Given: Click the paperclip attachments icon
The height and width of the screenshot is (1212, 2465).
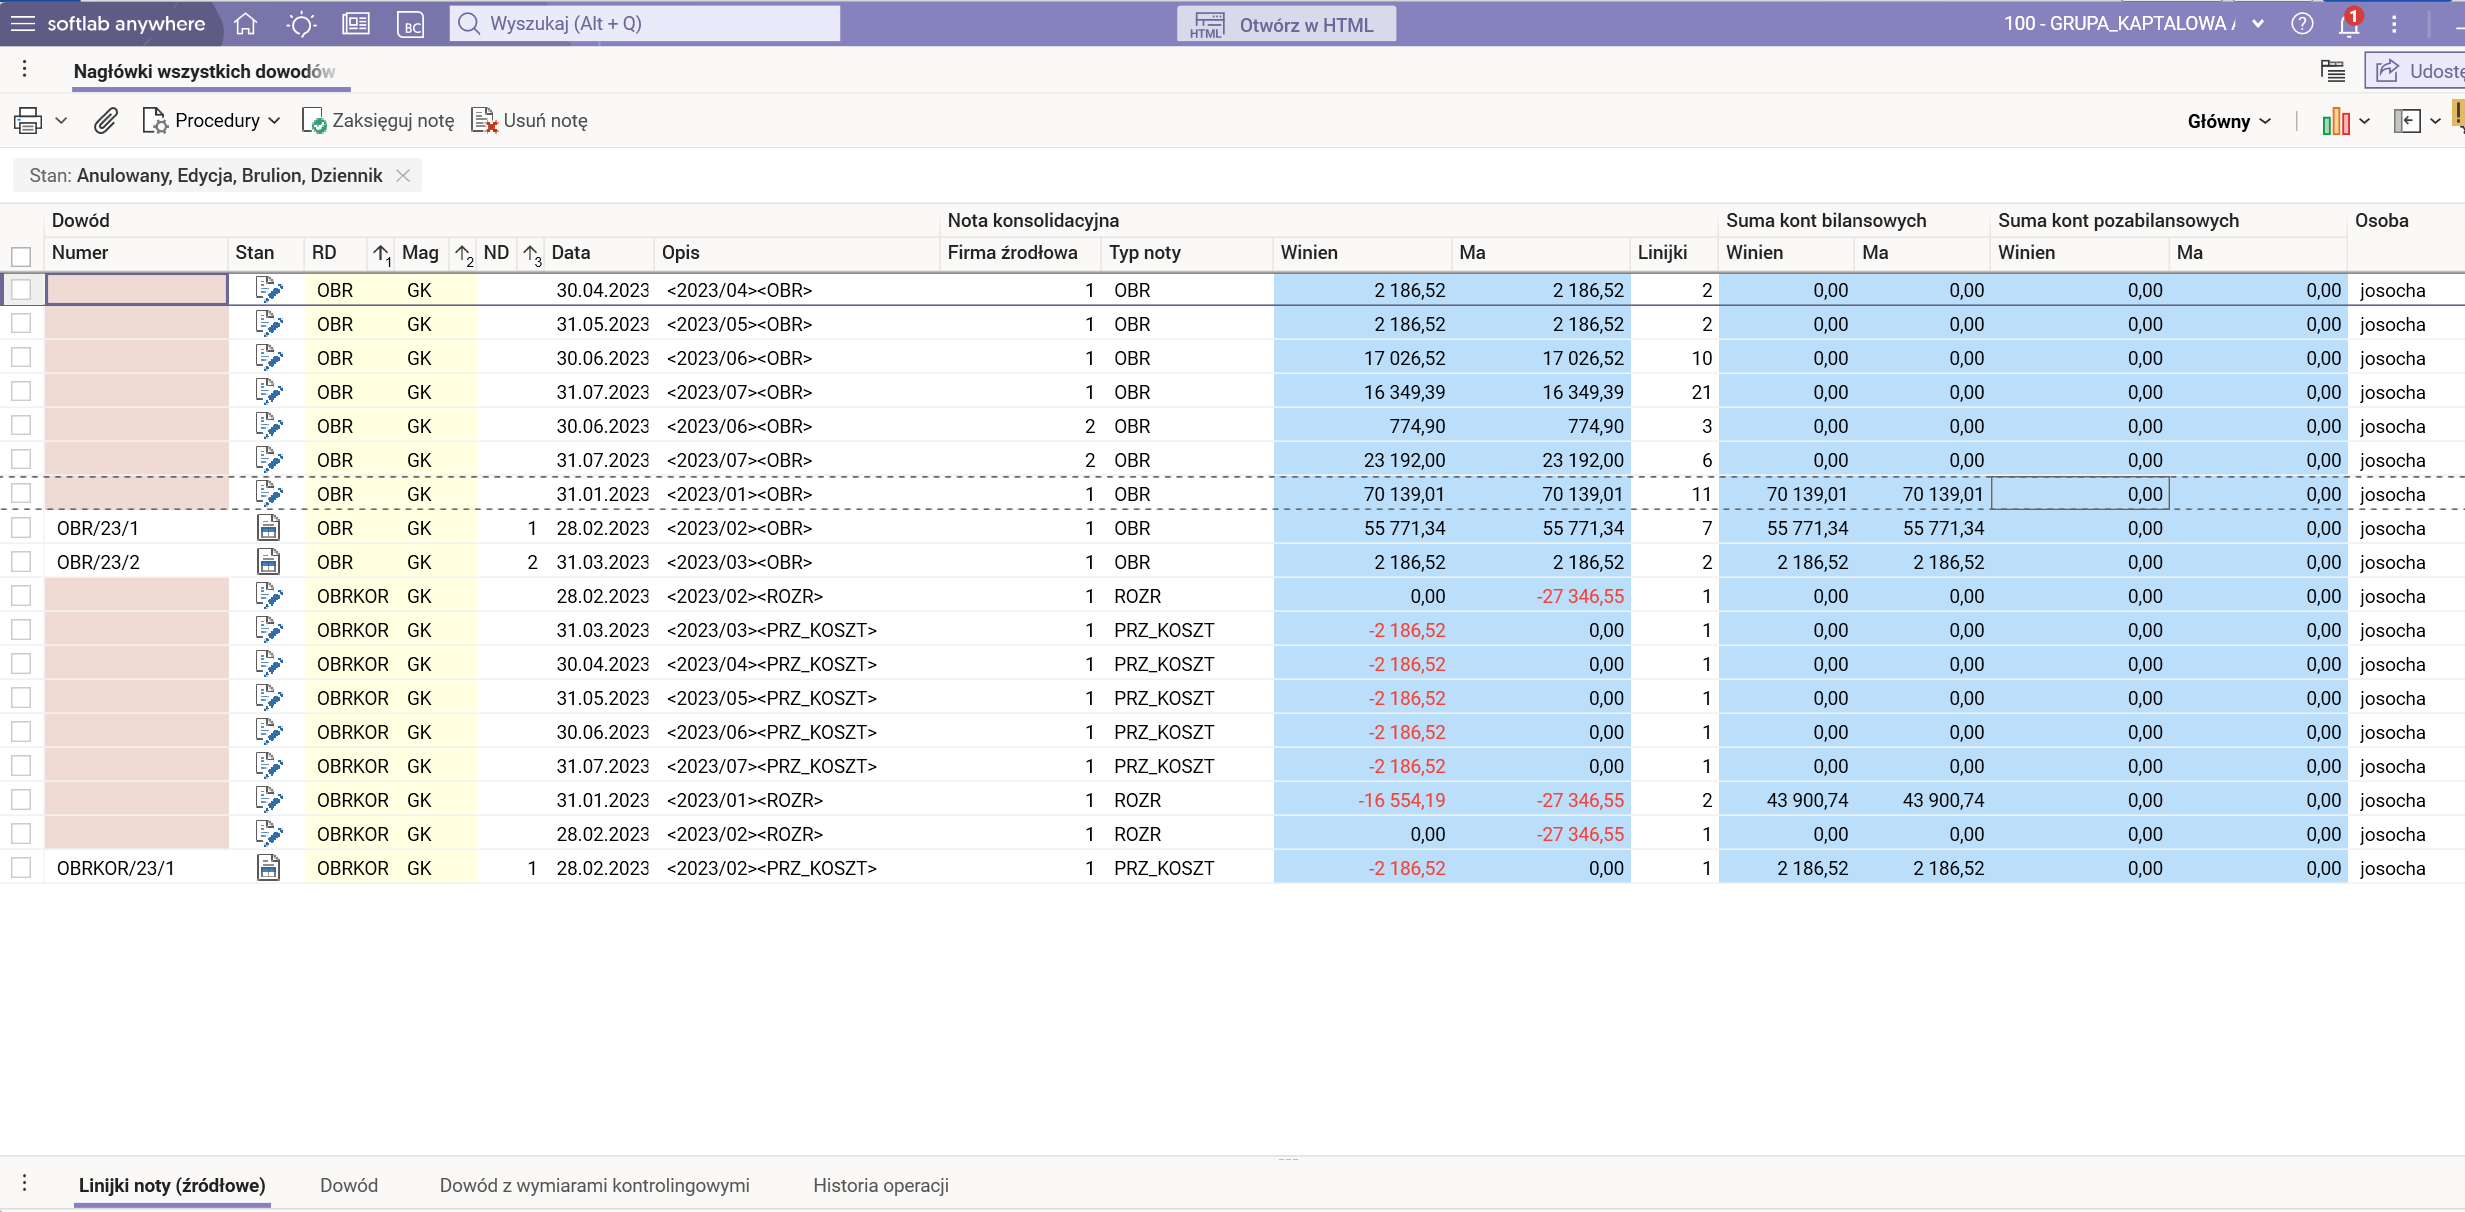Looking at the screenshot, I should click(x=106, y=121).
